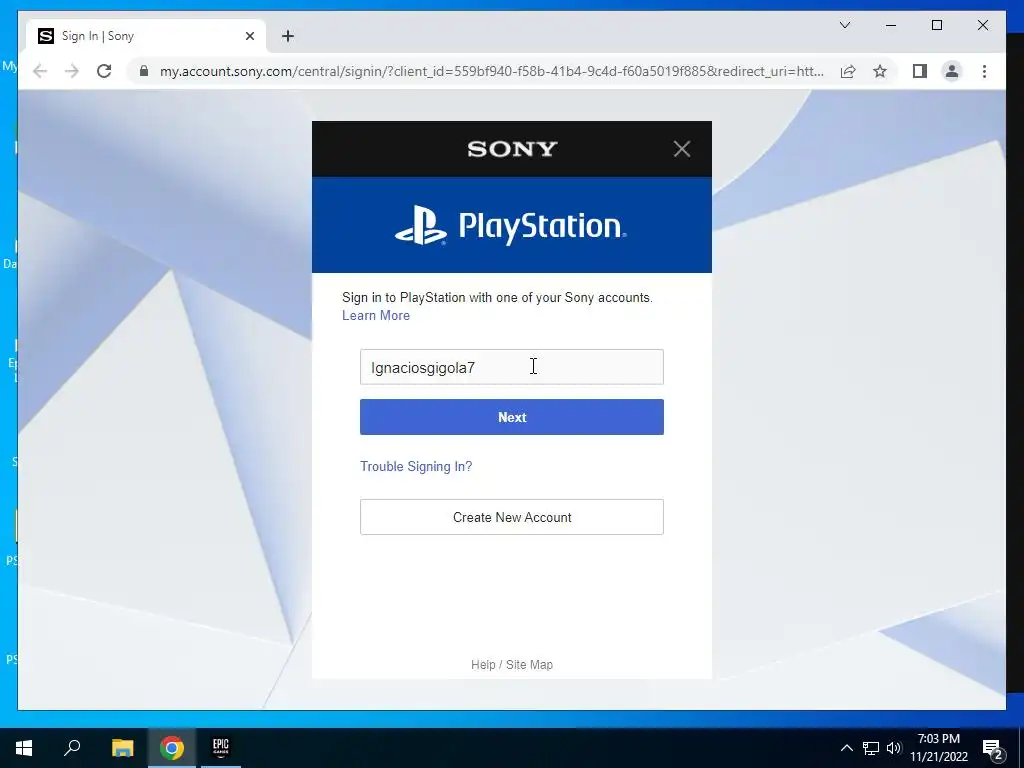Select the Sign In | Sony tab

(x=145, y=36)
